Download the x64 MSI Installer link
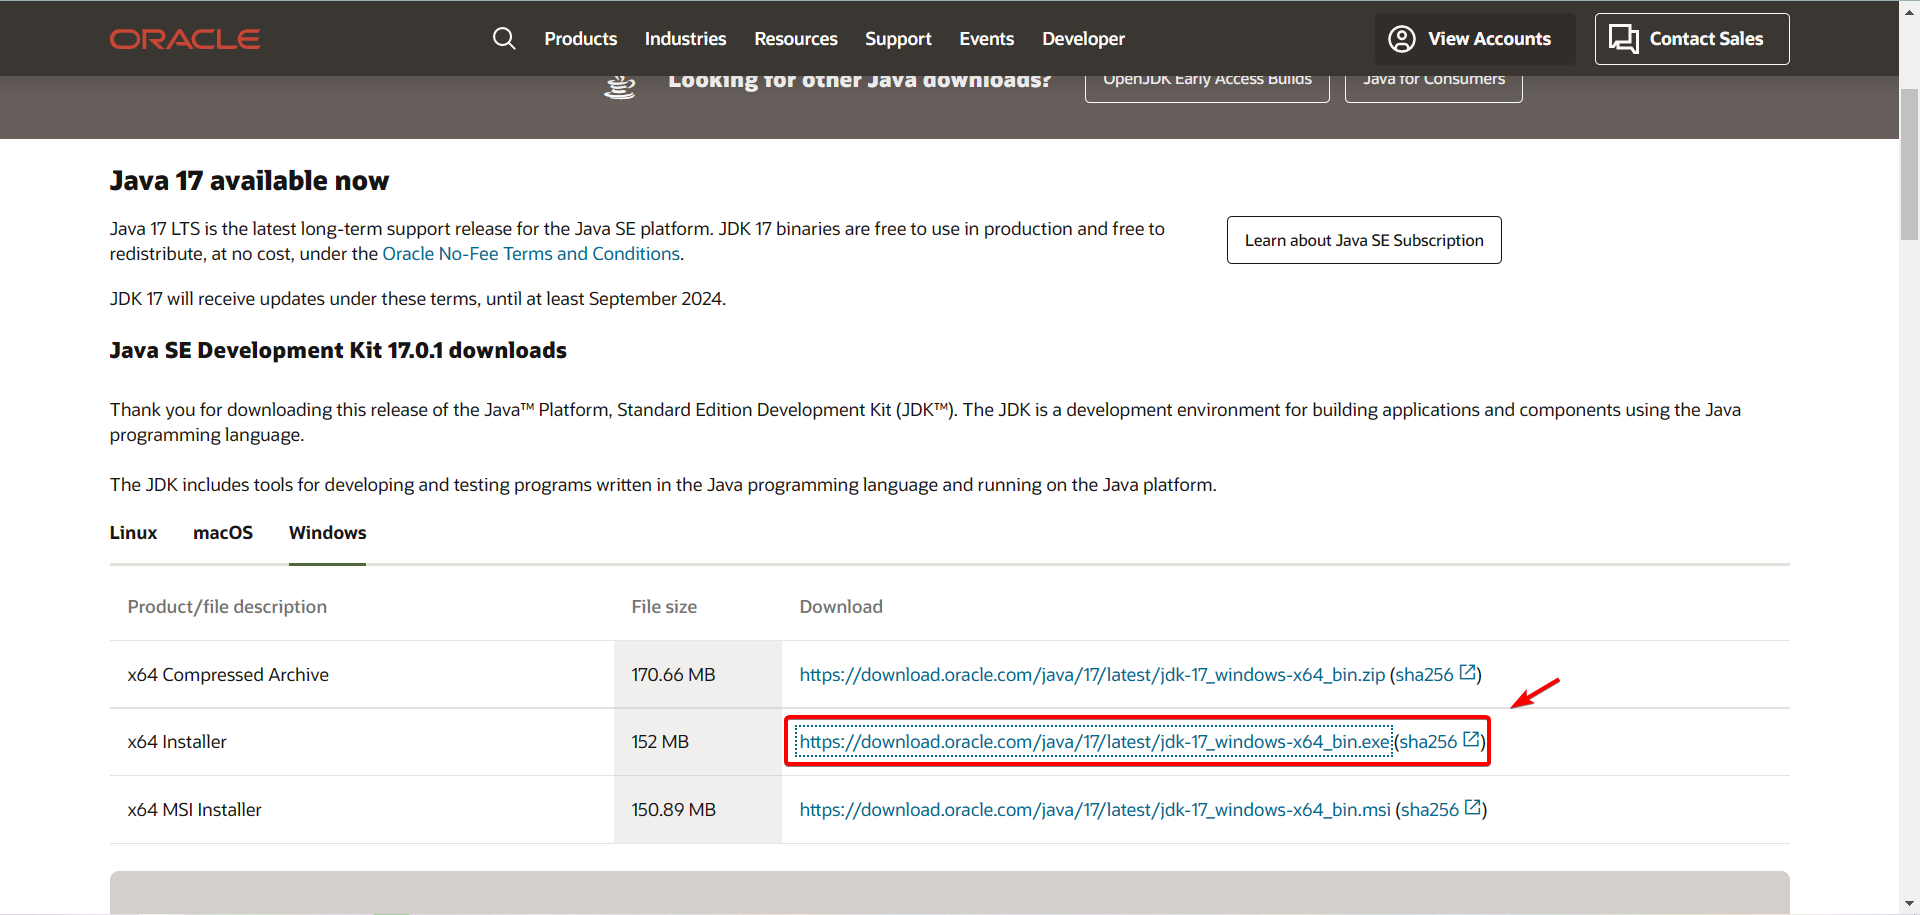 [x=1094, y=810]
